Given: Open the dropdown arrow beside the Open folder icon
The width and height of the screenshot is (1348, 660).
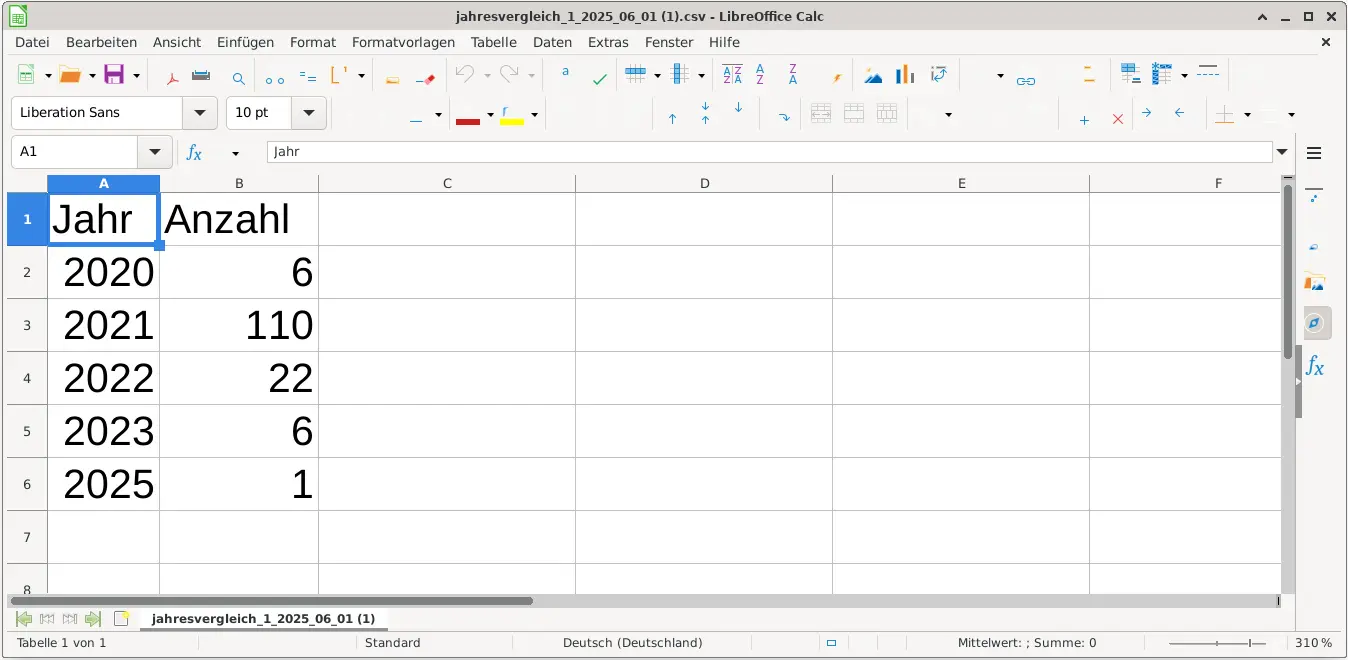Looking at the screenshot, I should [x=92, y=76].
